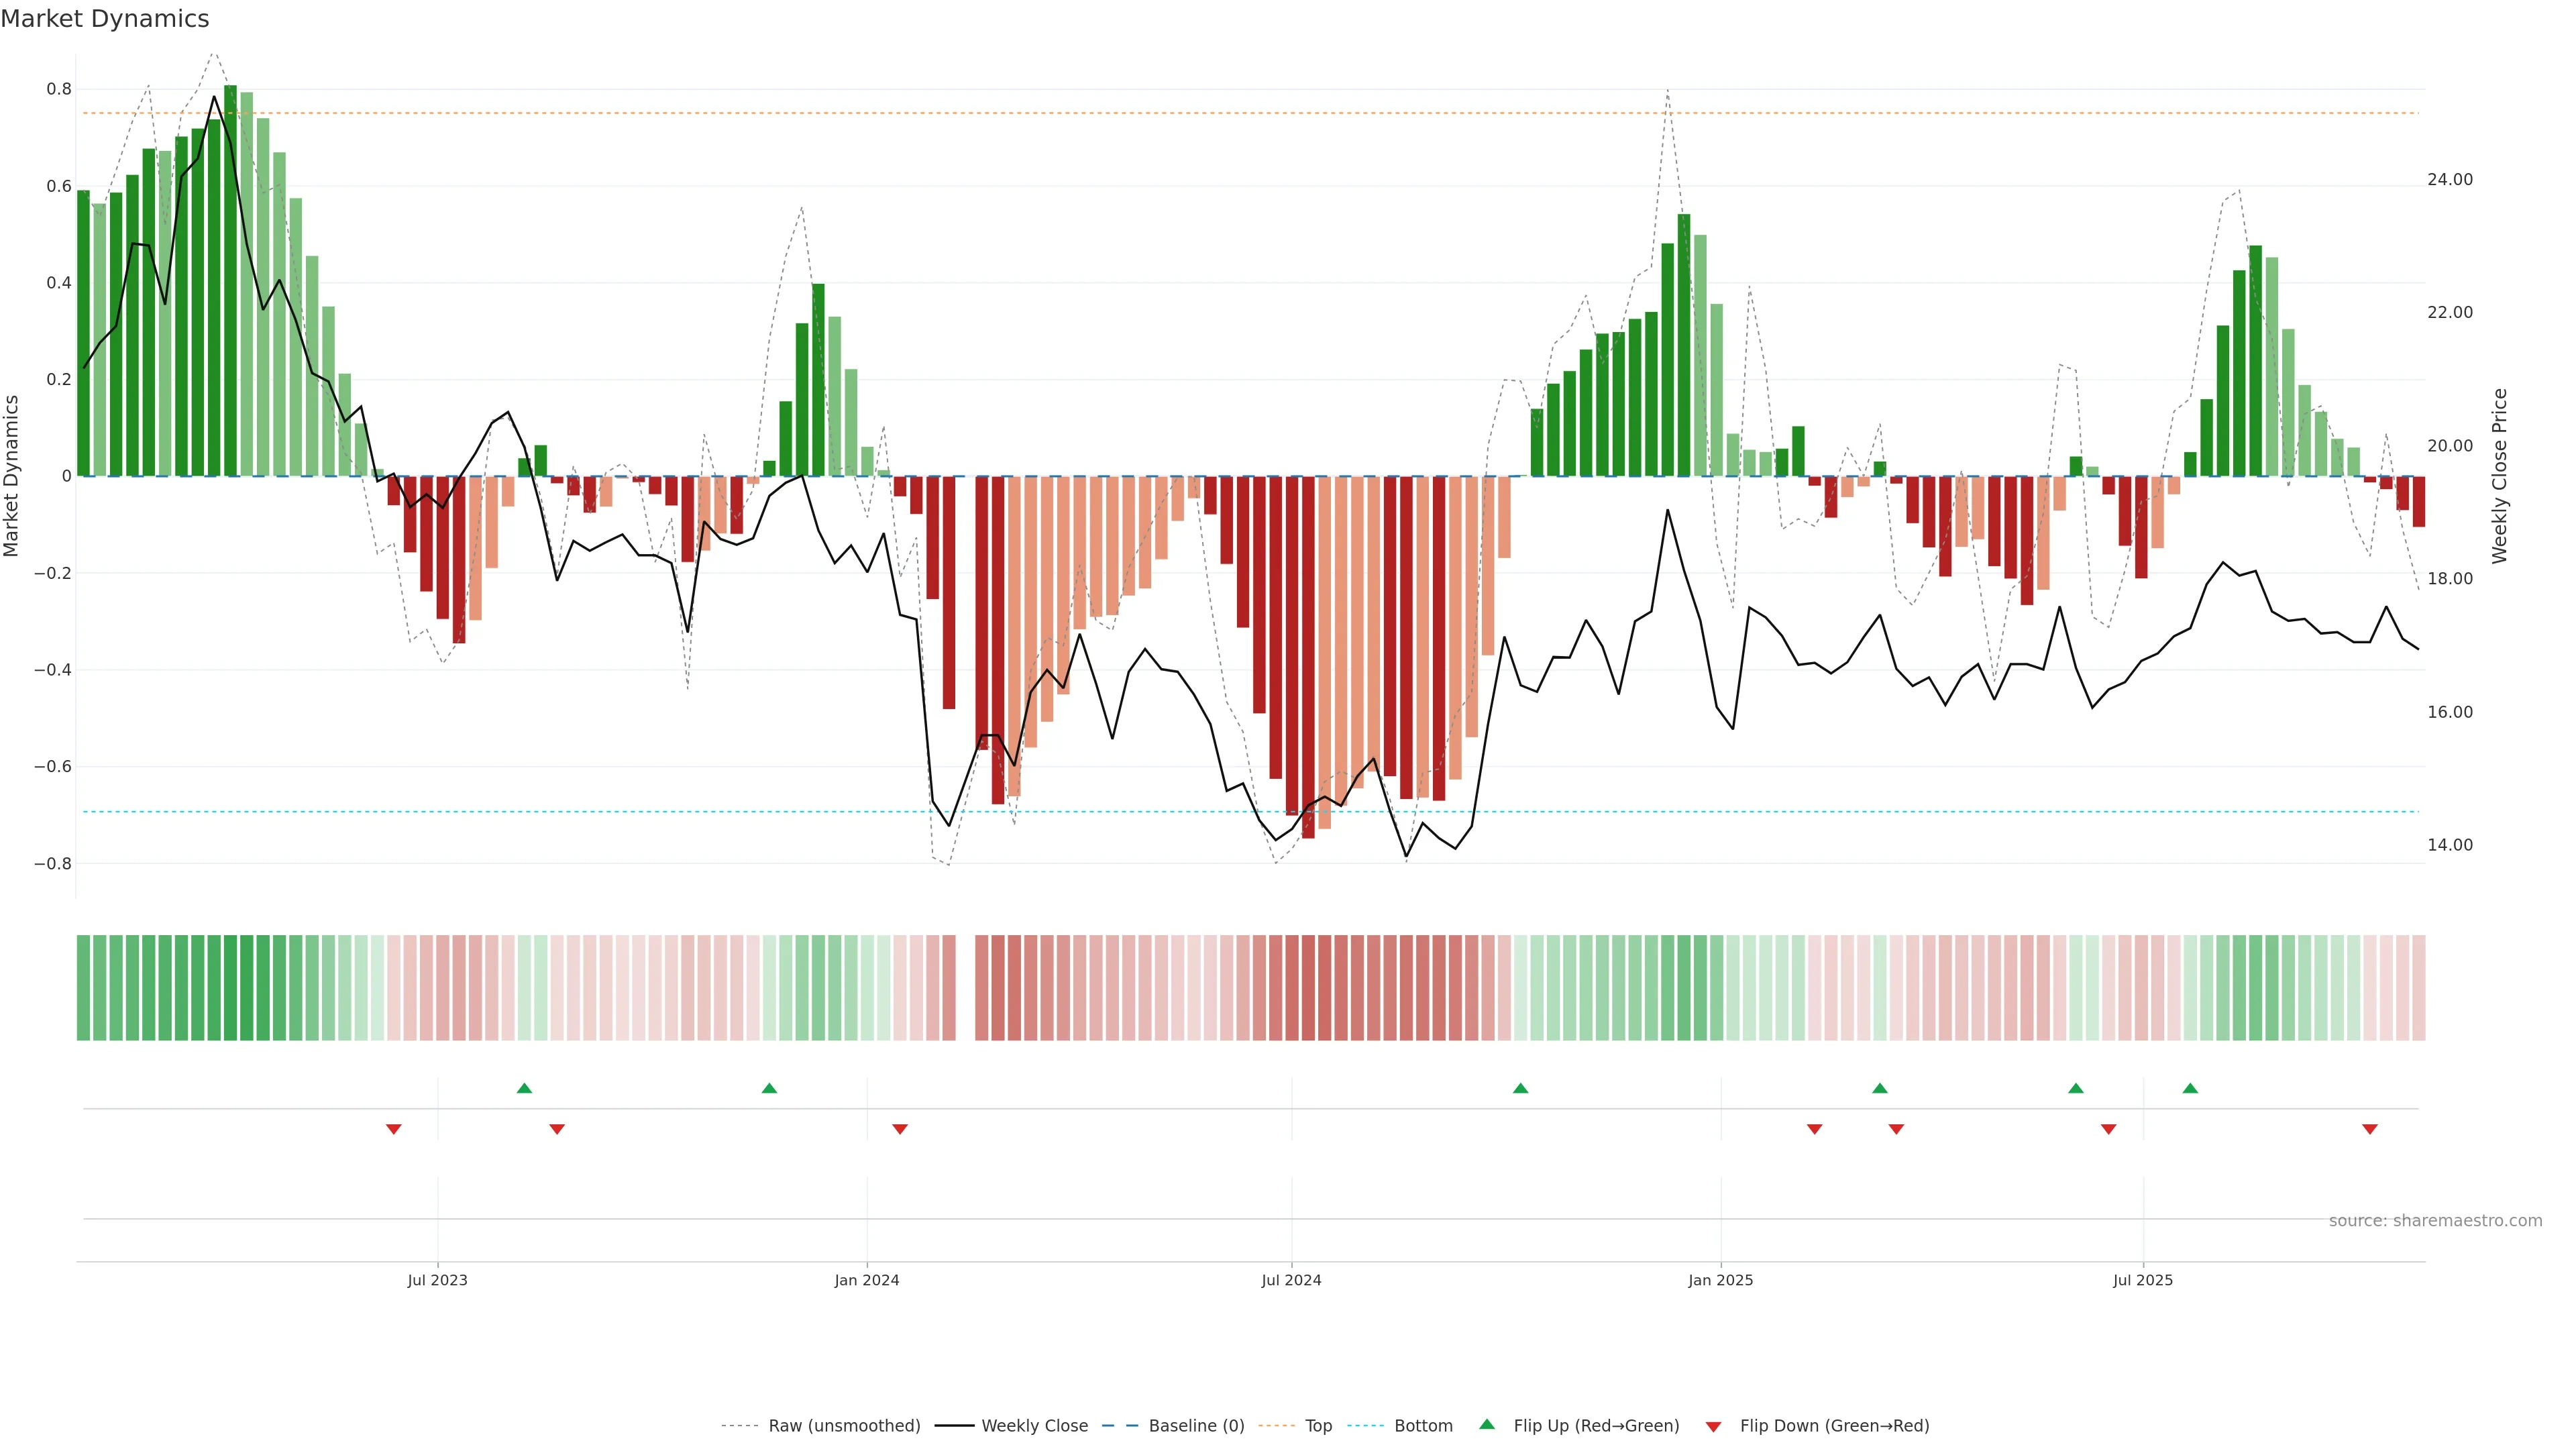Viewport: 2576px width, 1449px height.
Task: Click flip-down marker just after Jan 2024
Action: [900, 1129]
